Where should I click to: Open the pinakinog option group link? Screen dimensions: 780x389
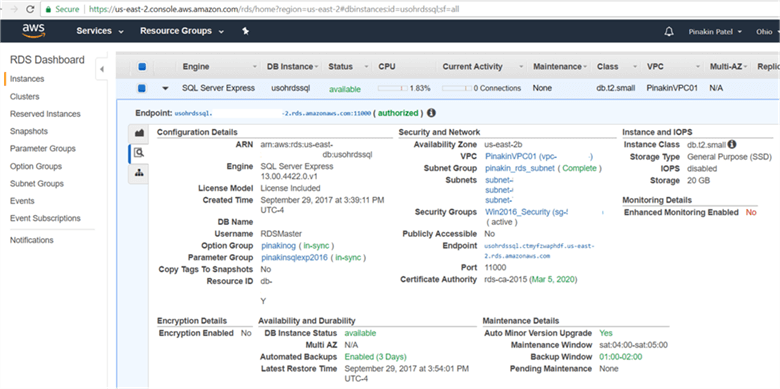click(x=278, y=246)
